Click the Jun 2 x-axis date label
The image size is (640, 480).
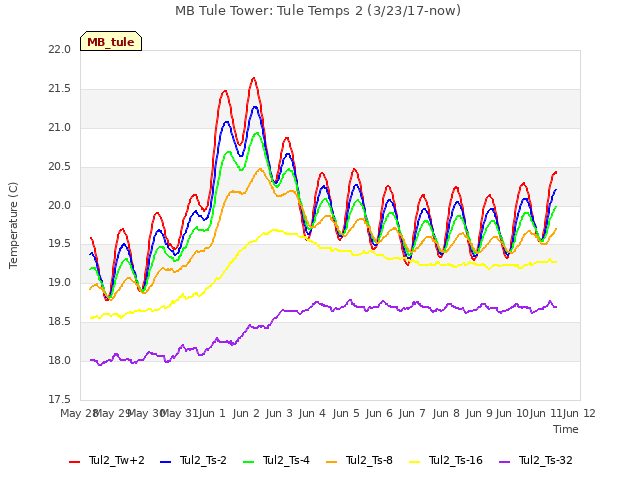246,413
